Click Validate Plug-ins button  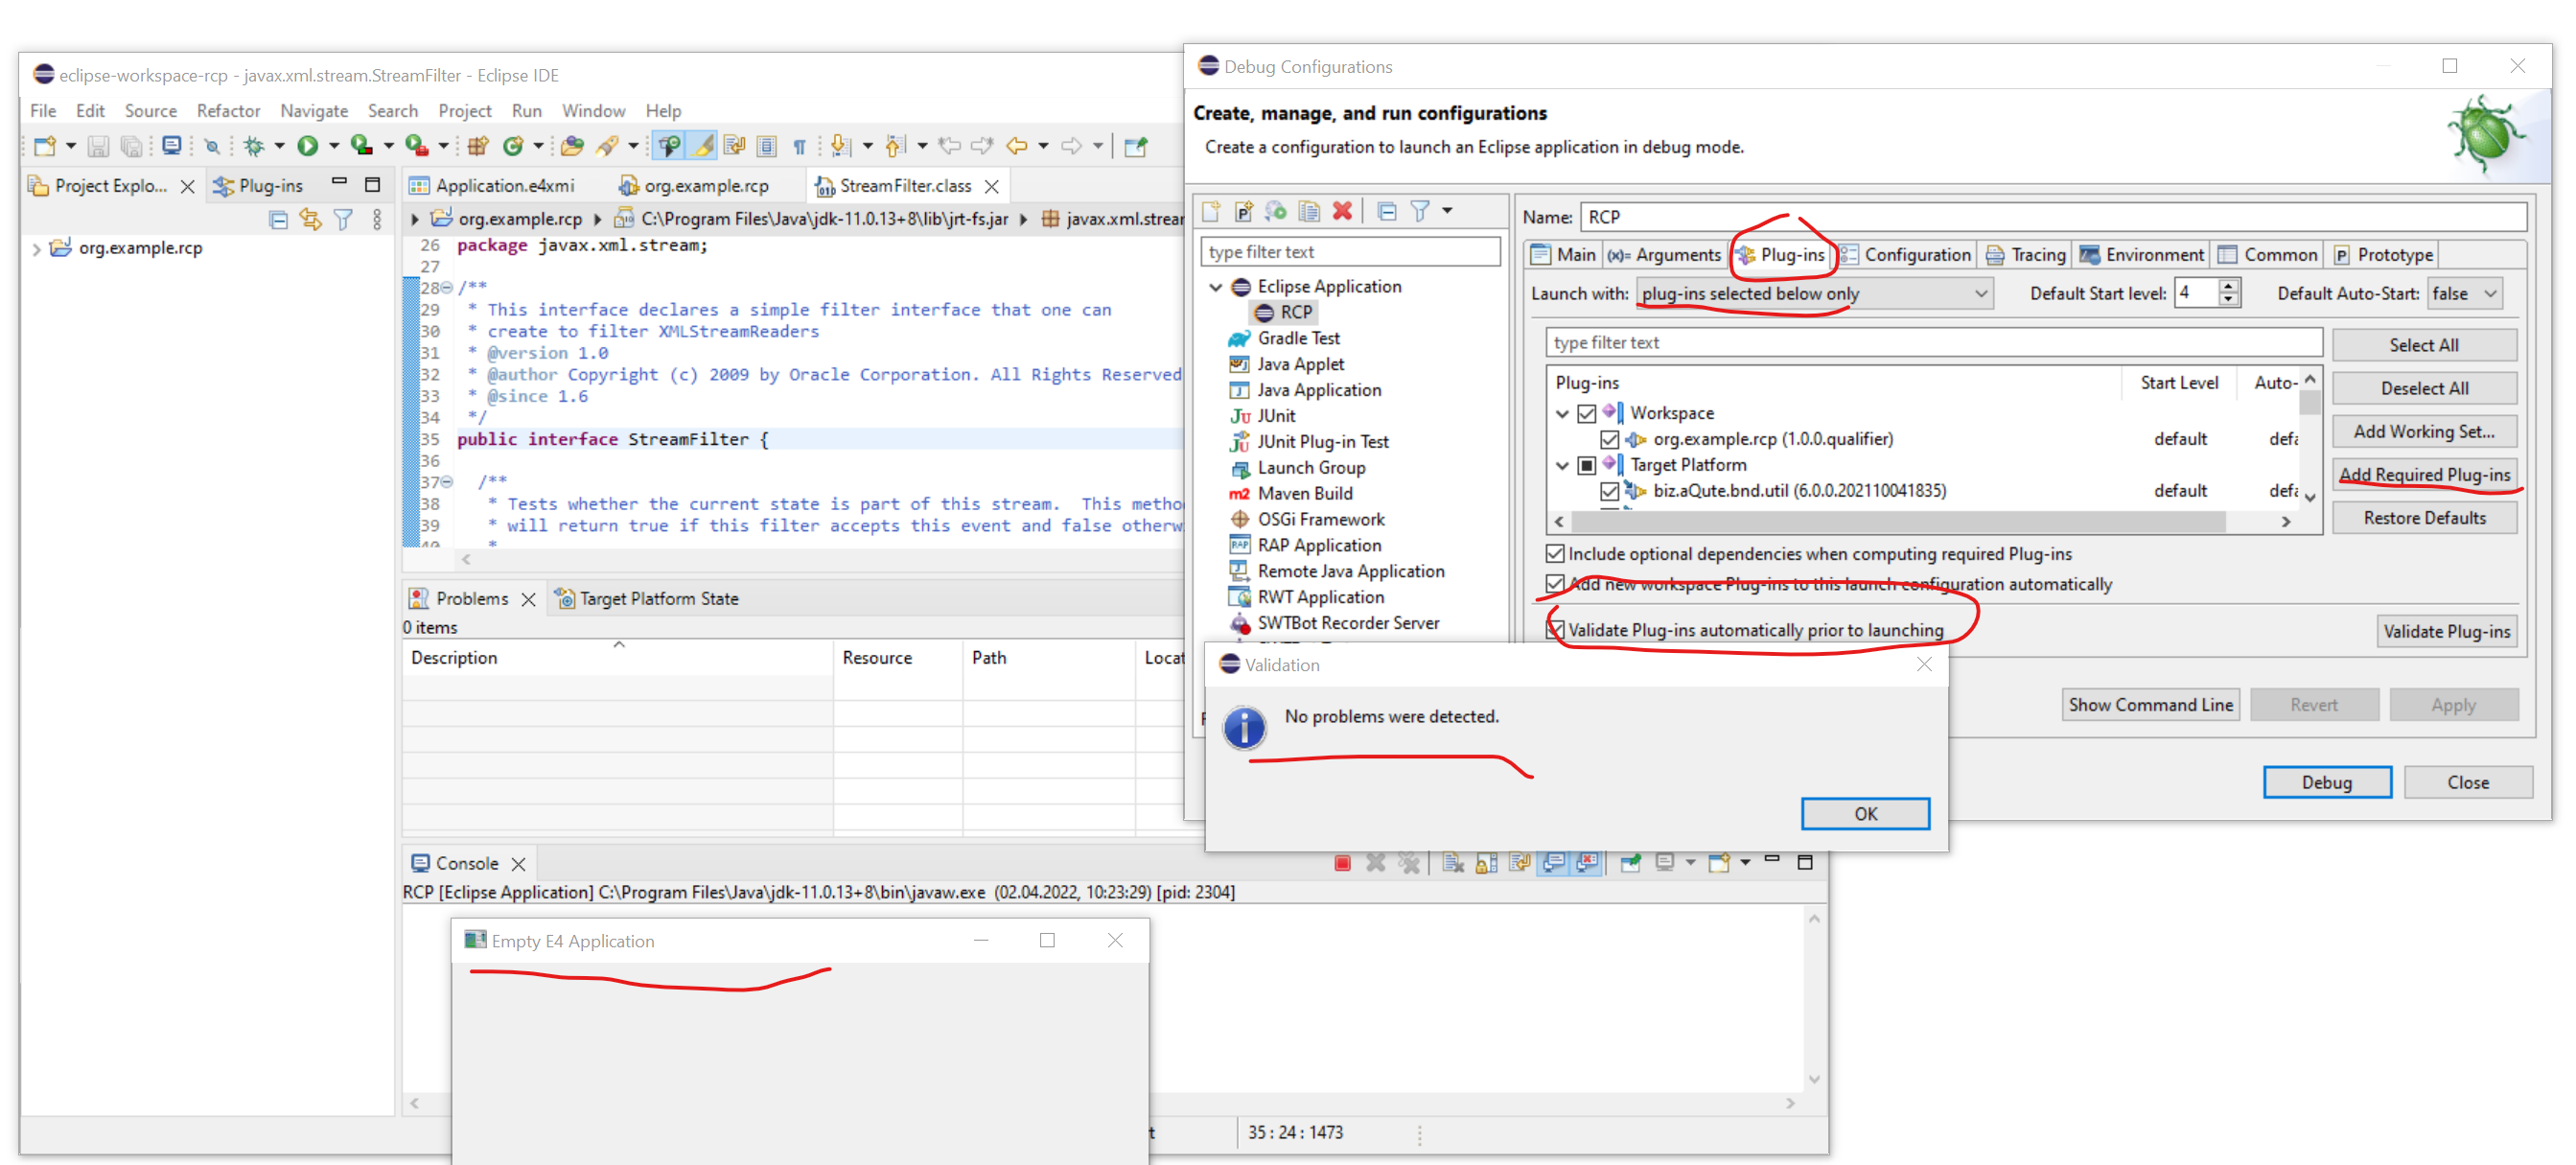2446,631
